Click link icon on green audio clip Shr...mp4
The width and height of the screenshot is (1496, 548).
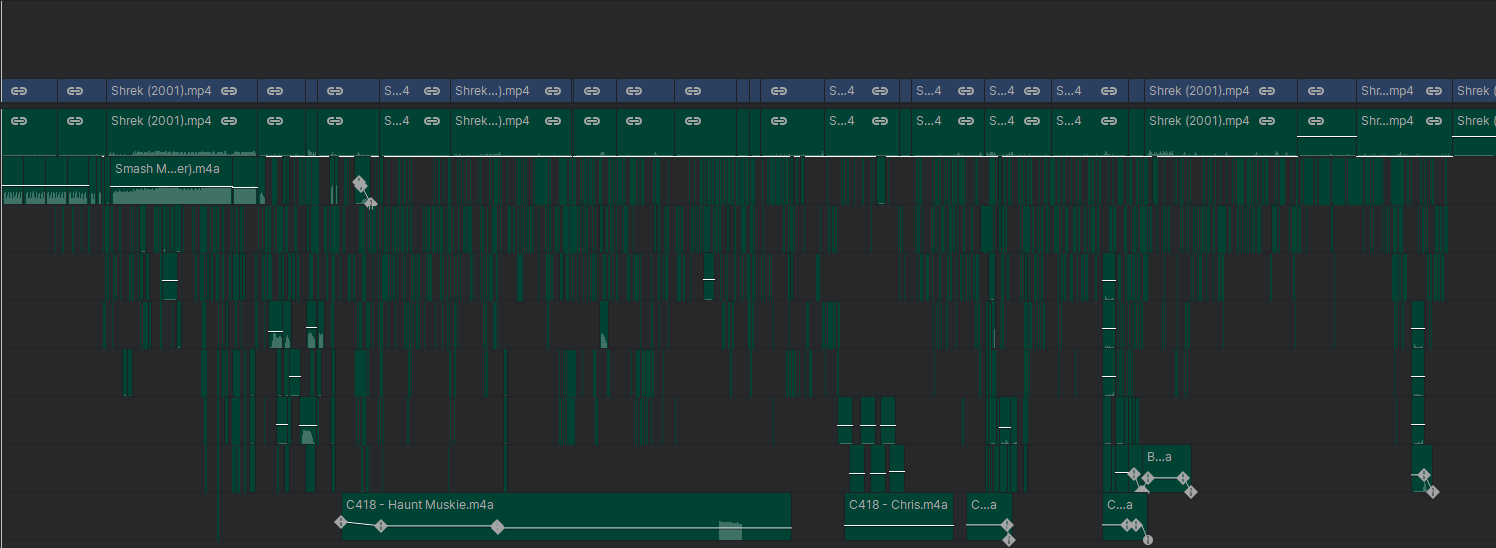[x=1432, y=121]
